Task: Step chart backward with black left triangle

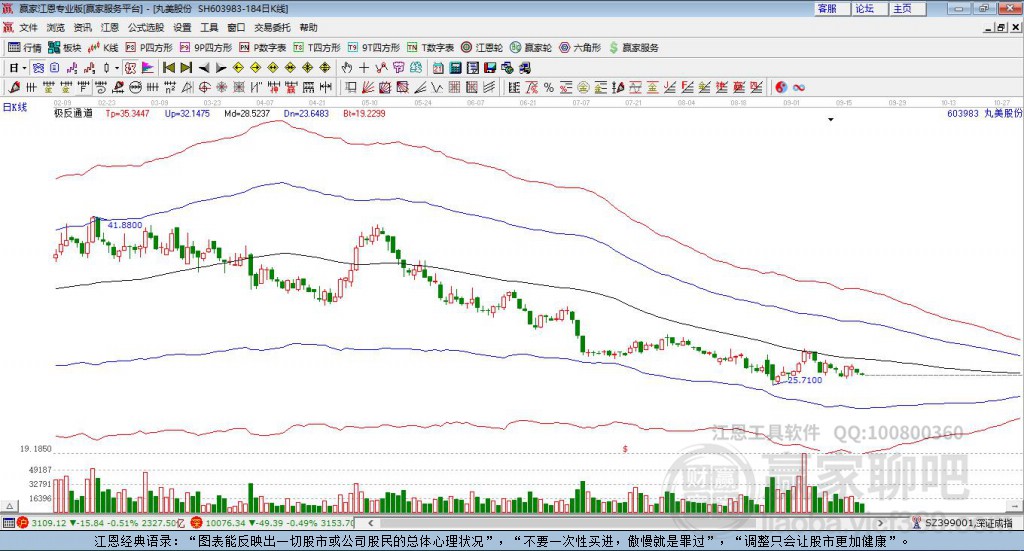Action: (x=204, y=67)
